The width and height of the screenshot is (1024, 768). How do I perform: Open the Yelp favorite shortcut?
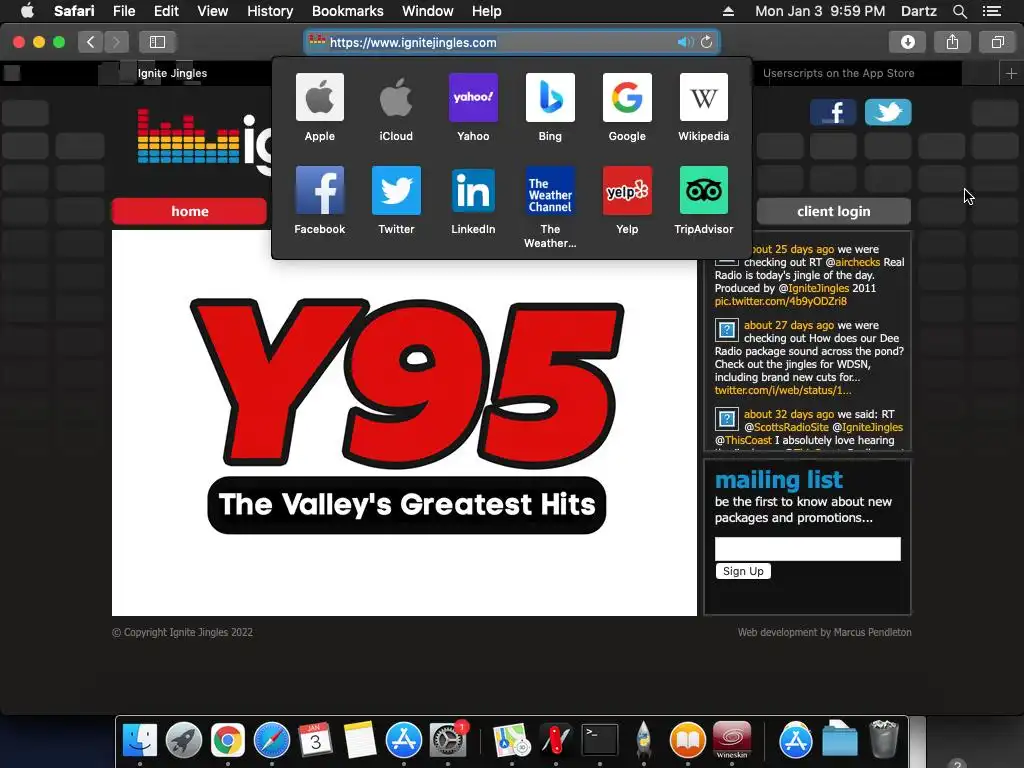[627, 200]
